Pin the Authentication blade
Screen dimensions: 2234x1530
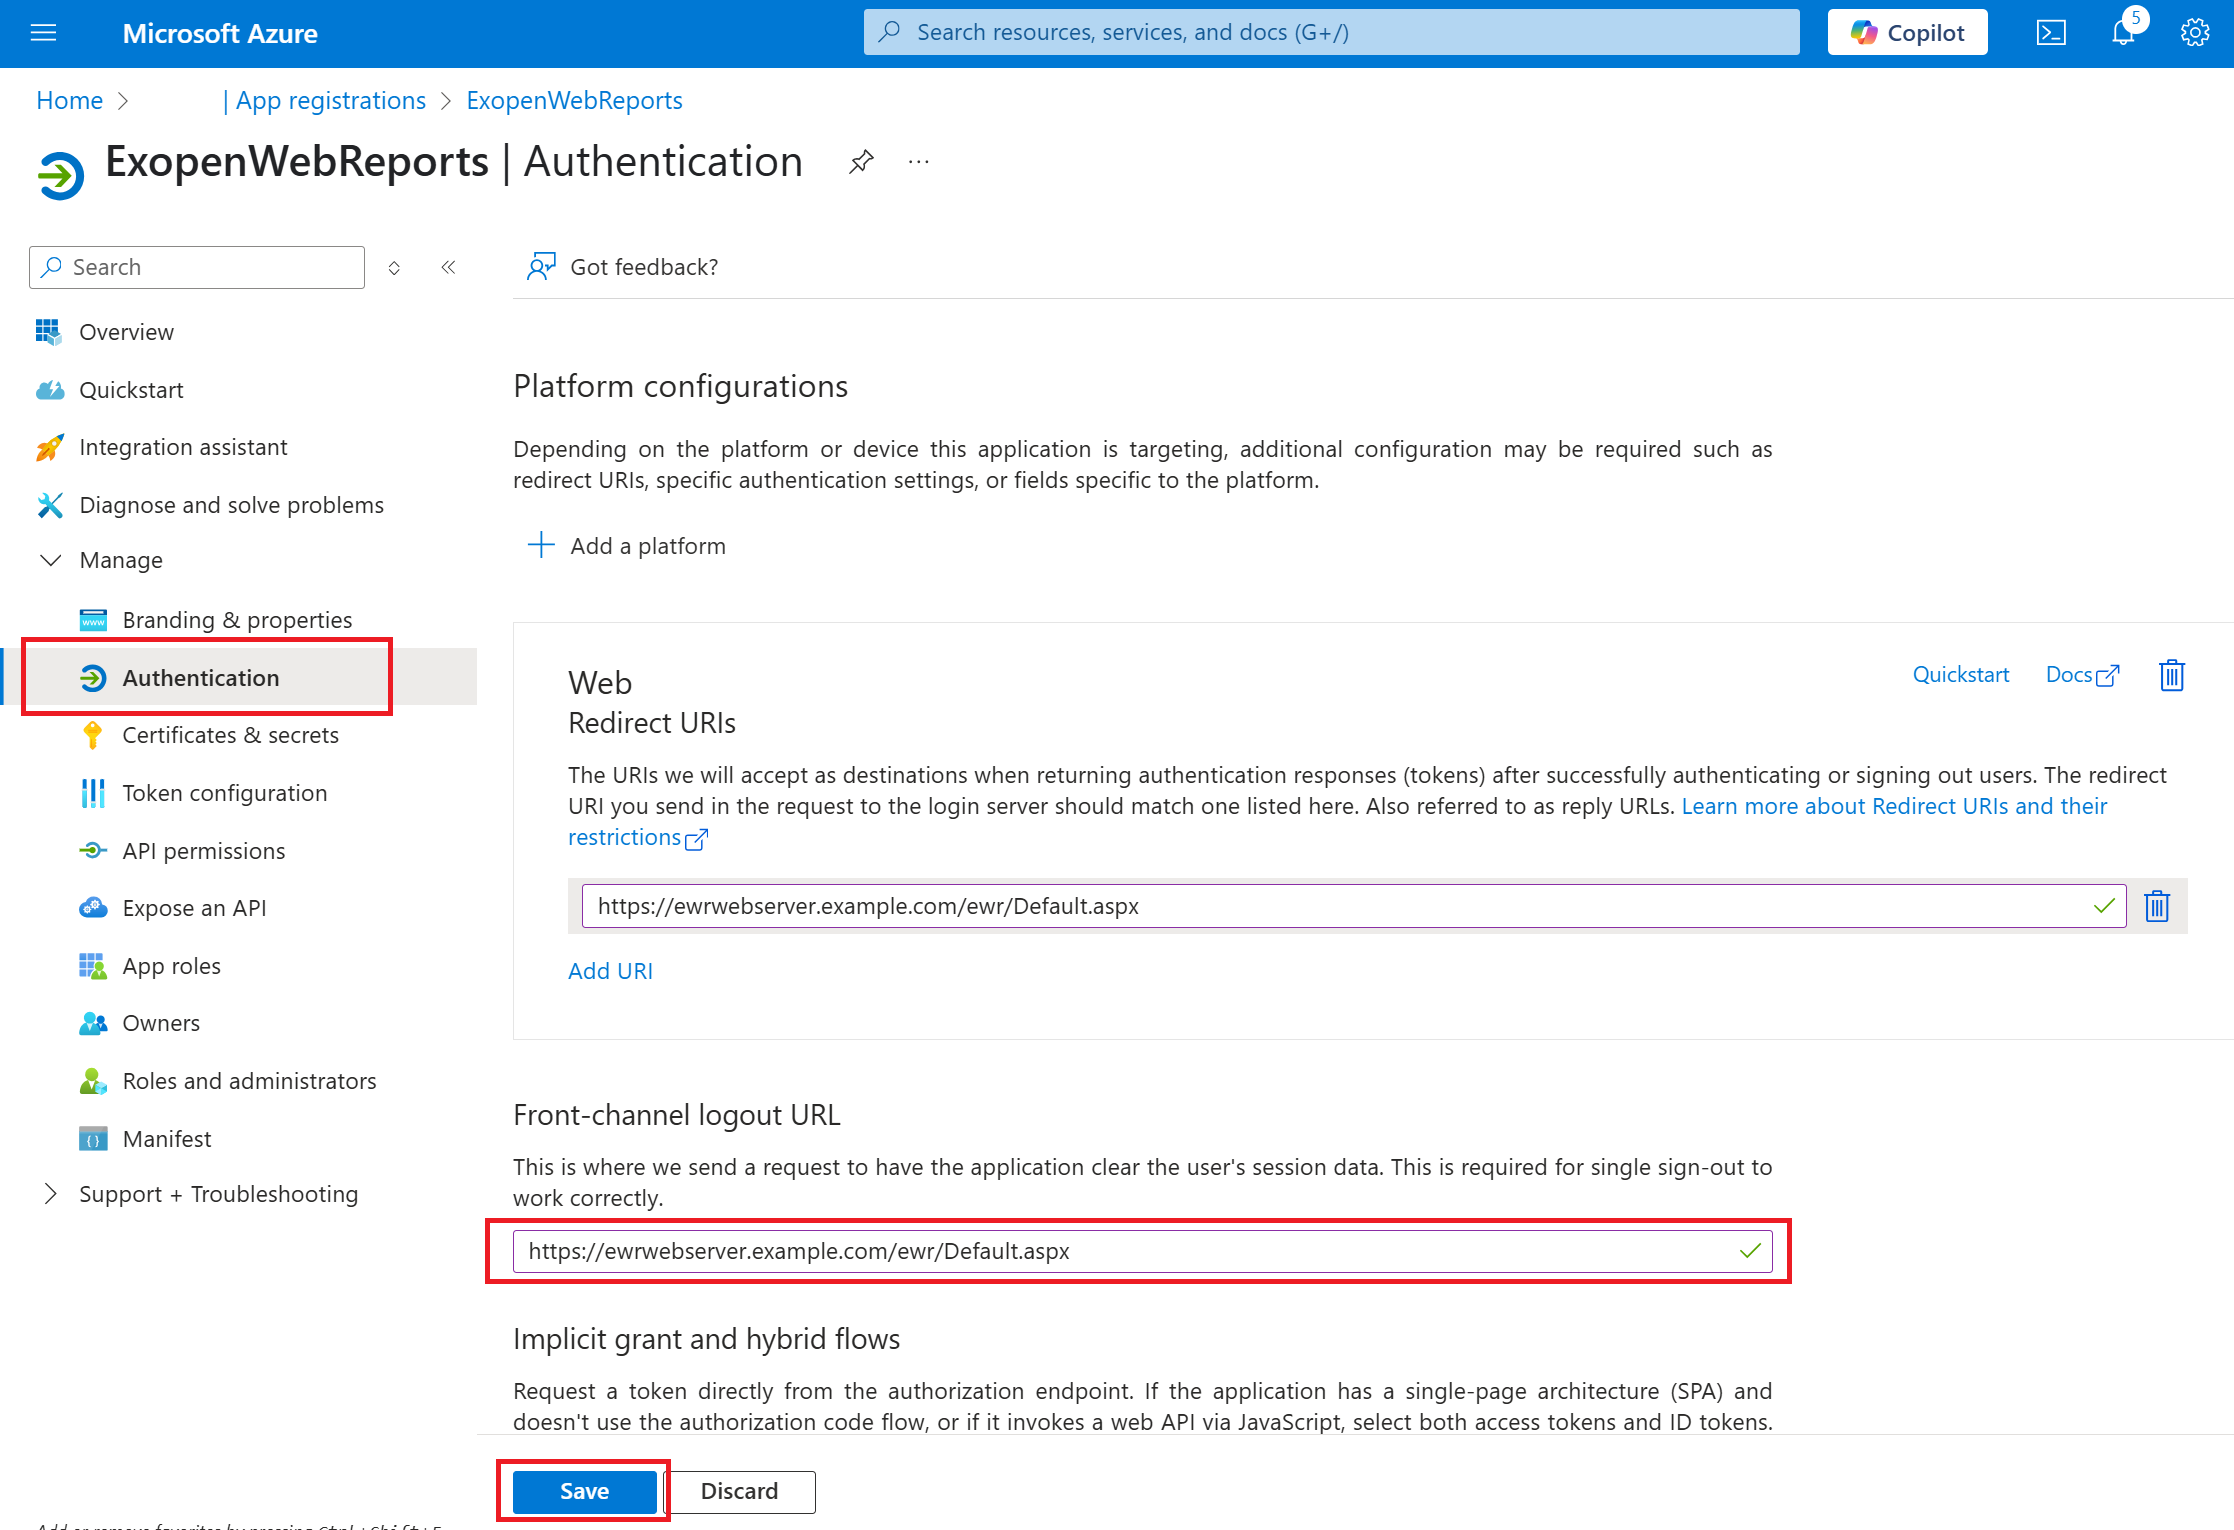tap(861, 162)
